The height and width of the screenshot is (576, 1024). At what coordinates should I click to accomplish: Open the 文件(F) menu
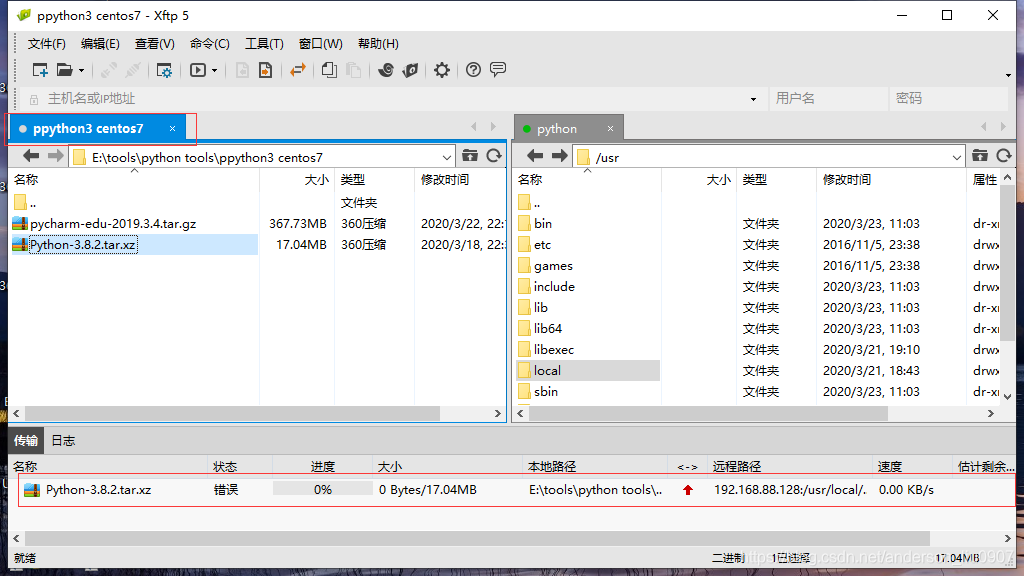pos(47,44)
